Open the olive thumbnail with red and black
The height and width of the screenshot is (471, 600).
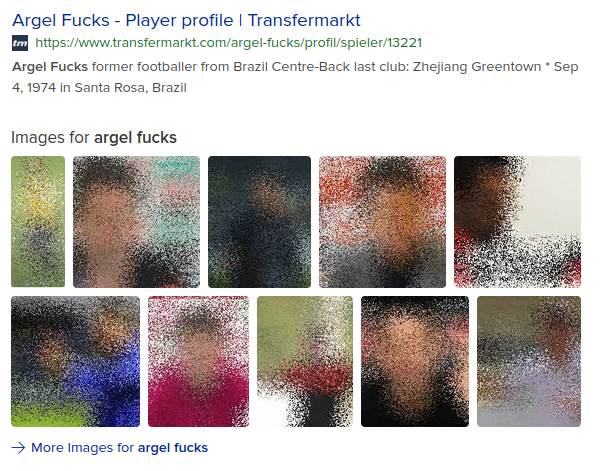point(305,361)
